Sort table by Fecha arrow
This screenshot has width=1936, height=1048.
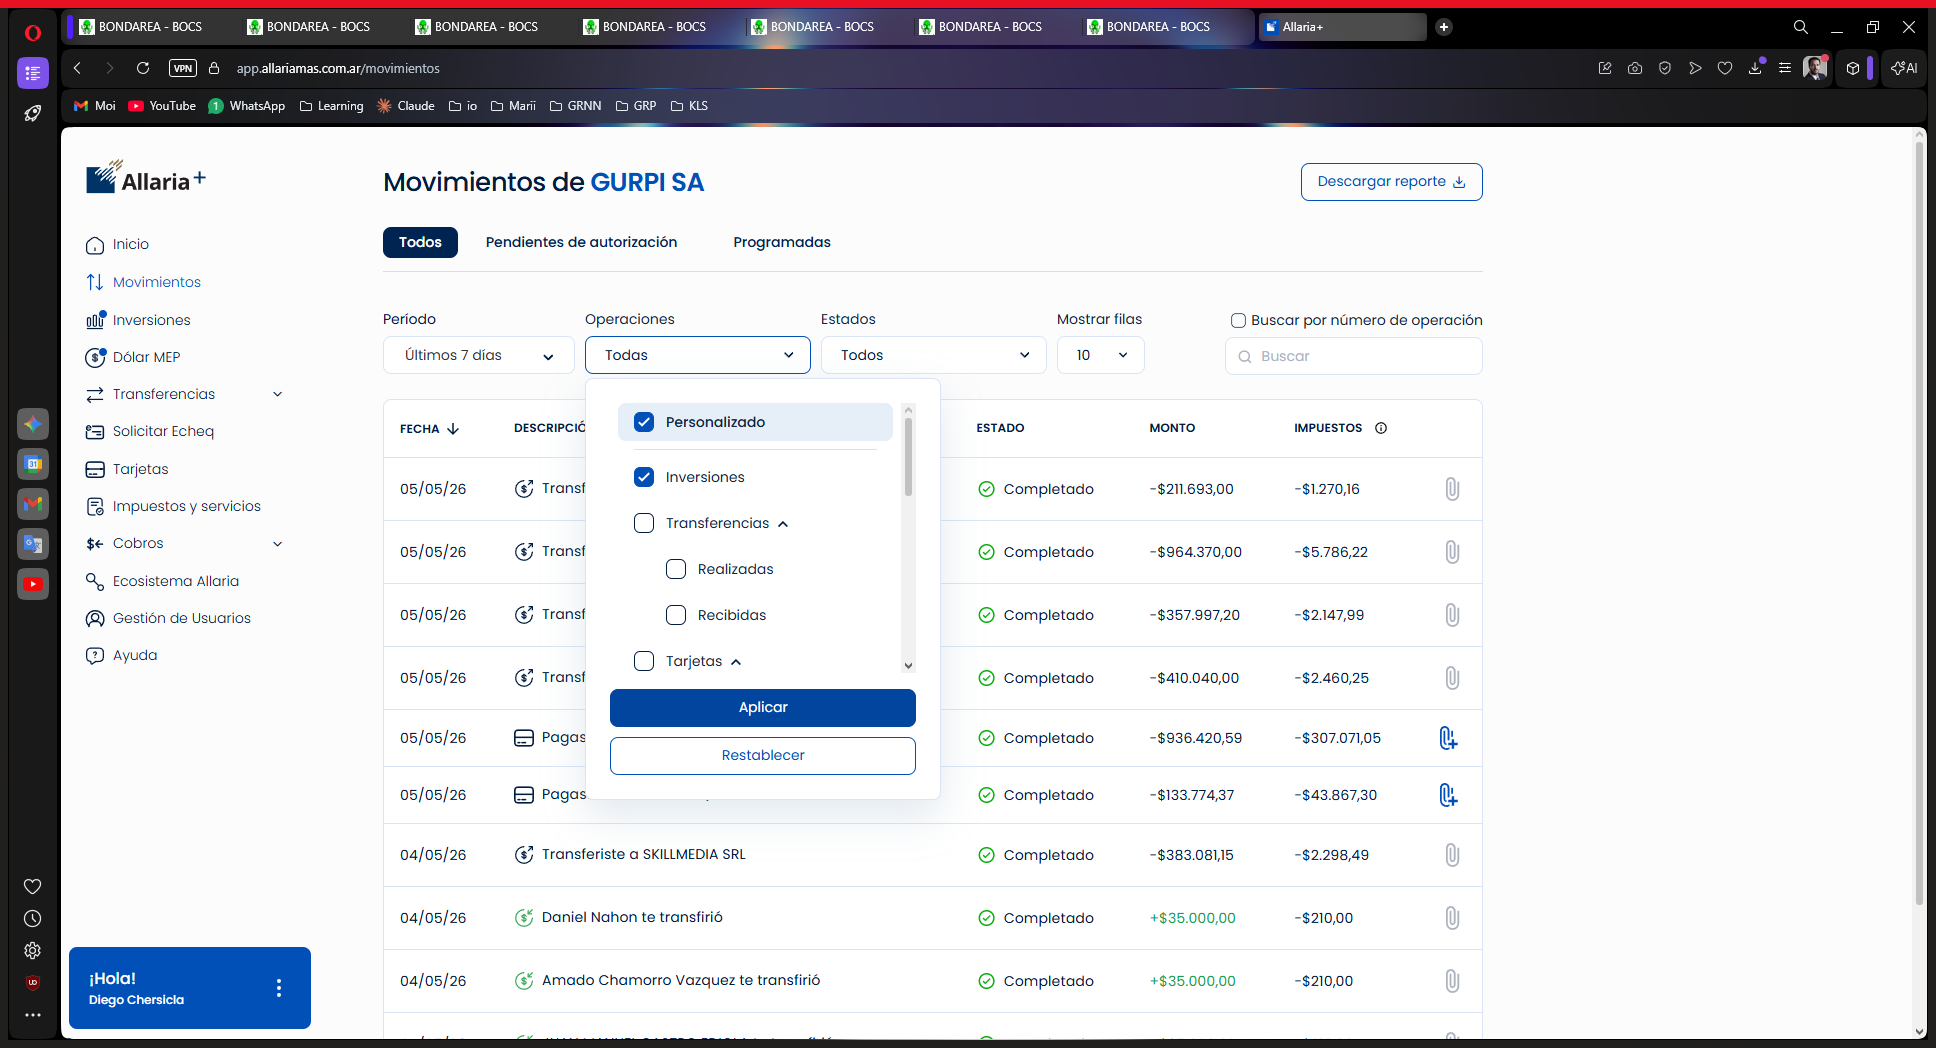[453, 428]
